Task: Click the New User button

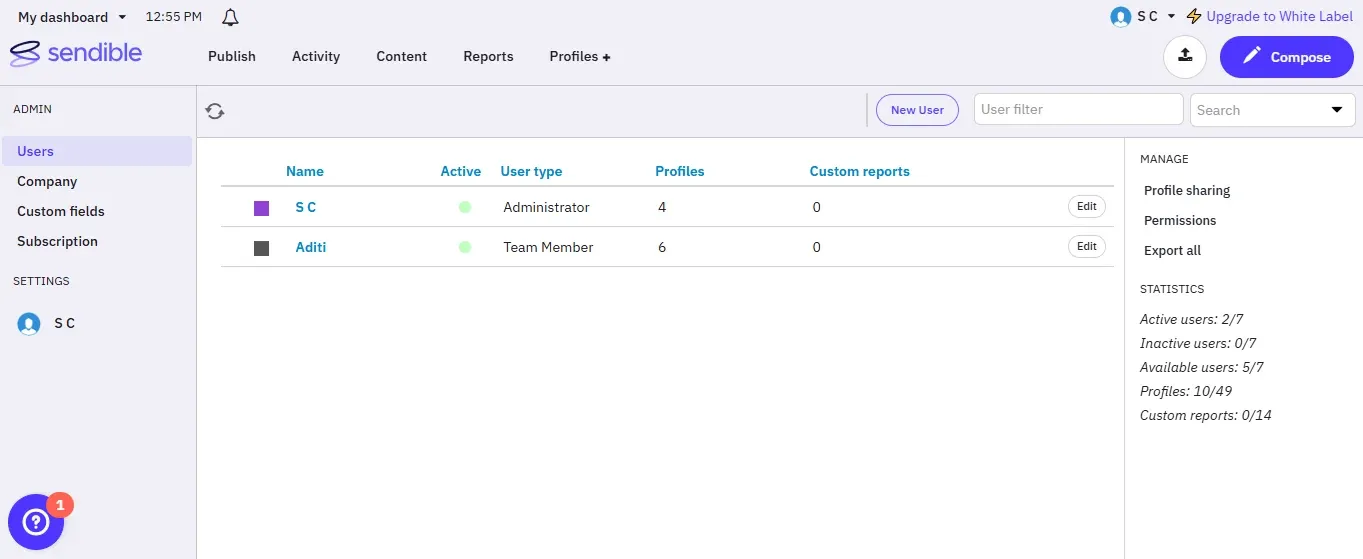Action: click(917, 110)
